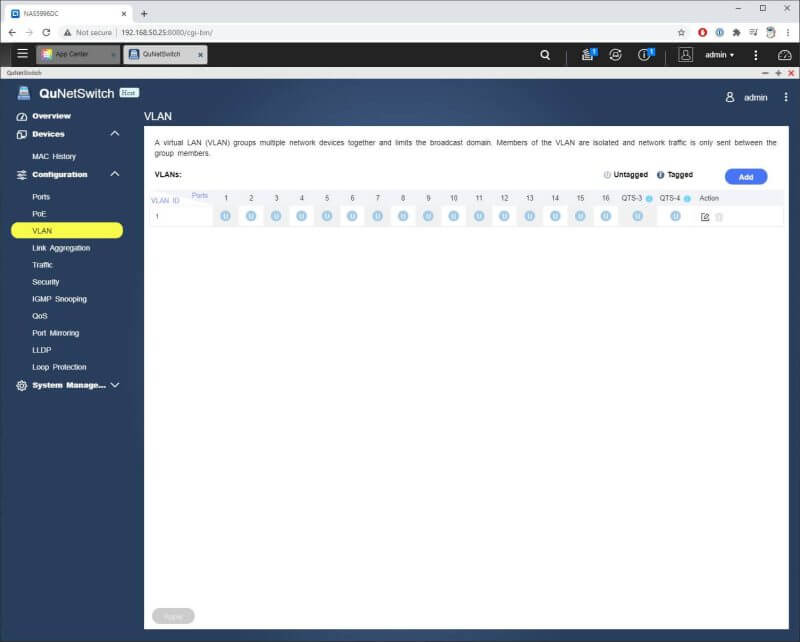Toggle port 8 membership for VLAN 1
The height and width of the screenshot is (642, 800).
coord(403,216)
